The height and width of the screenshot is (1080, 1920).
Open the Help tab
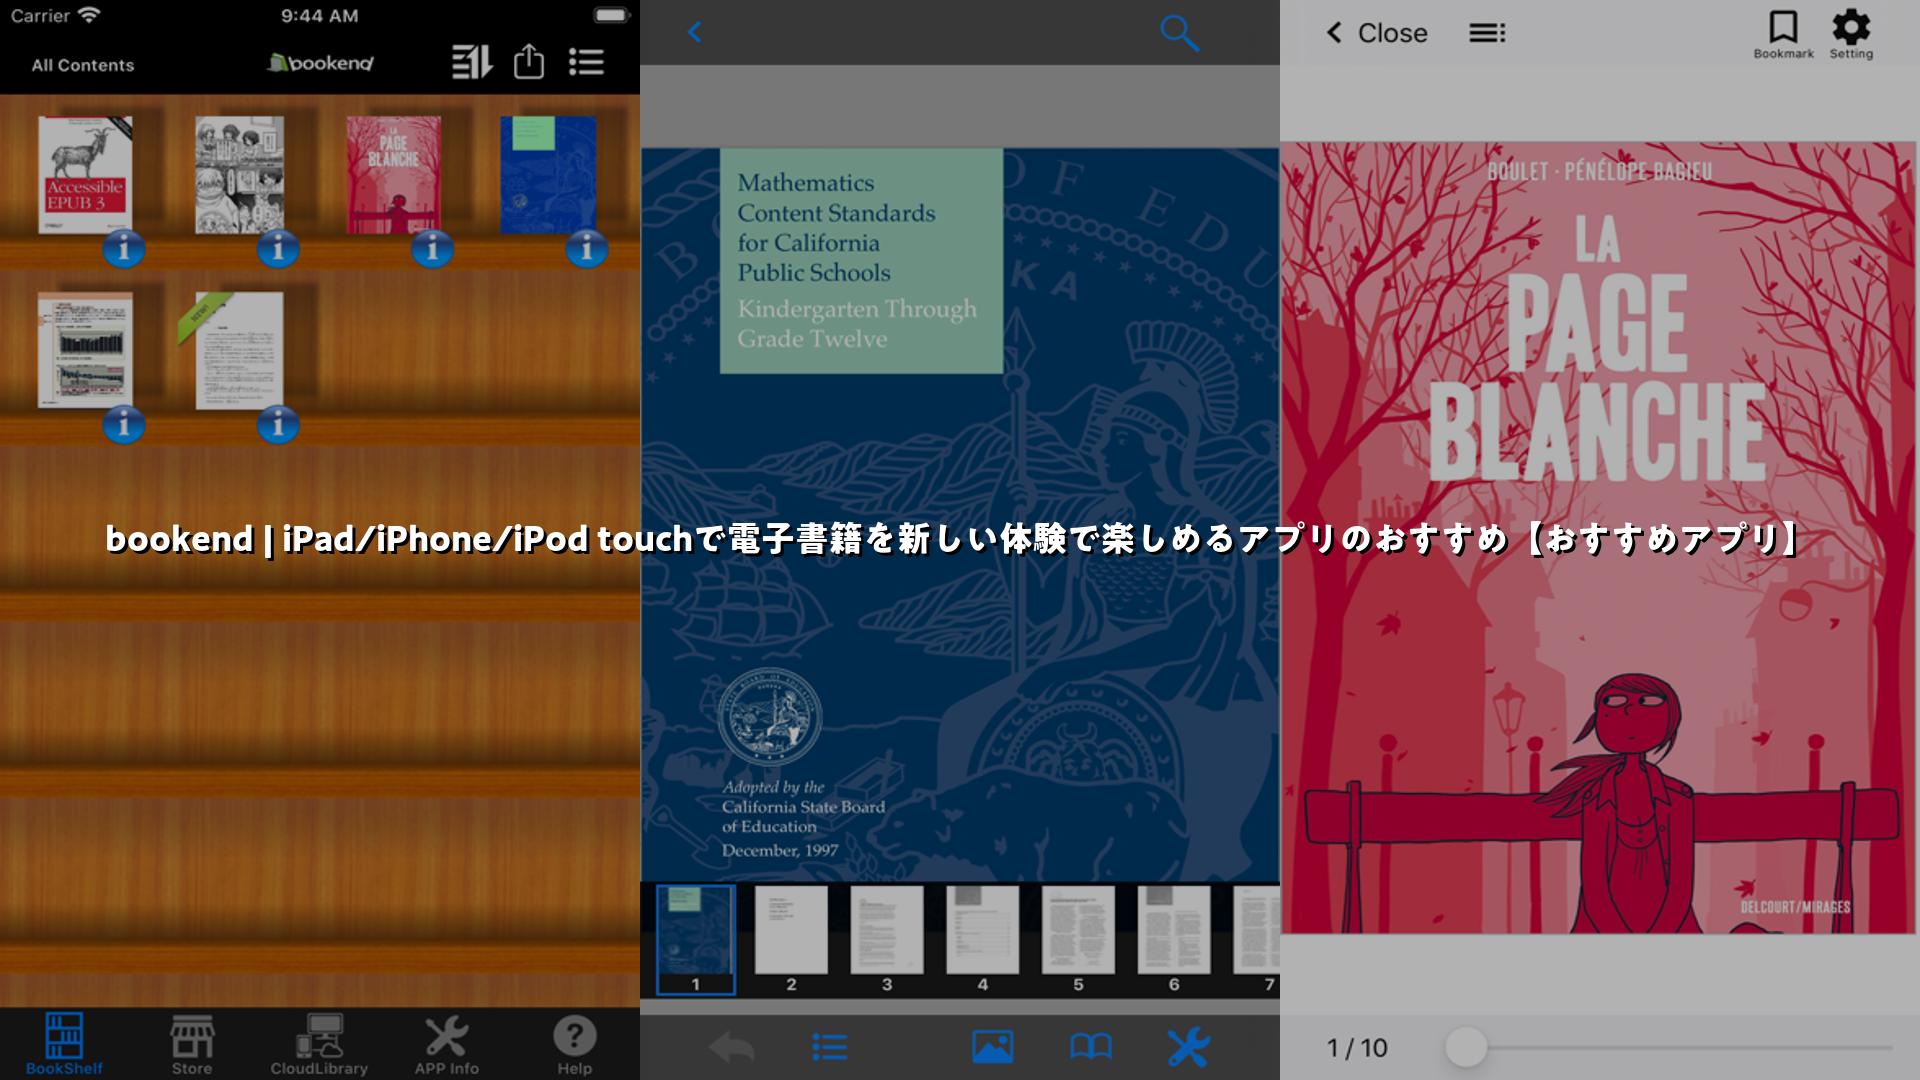coord(575,1044)
